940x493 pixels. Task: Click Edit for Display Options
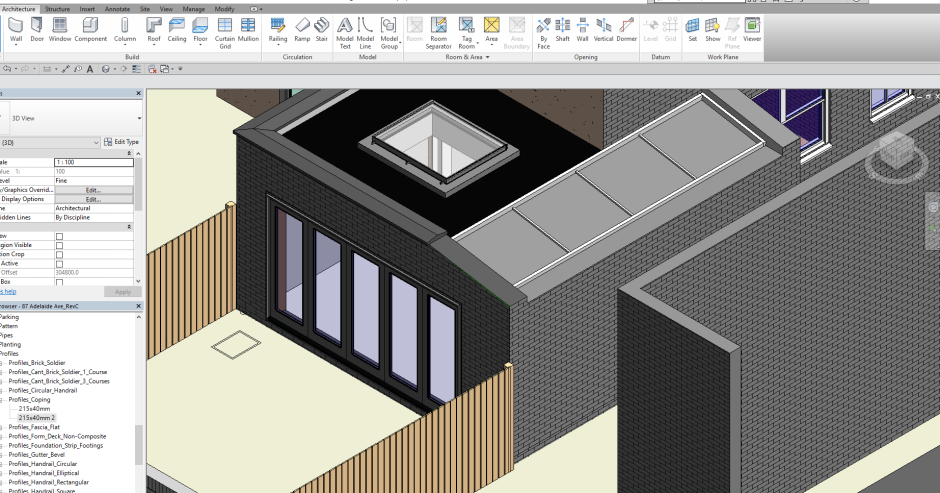tap(94, 199)
